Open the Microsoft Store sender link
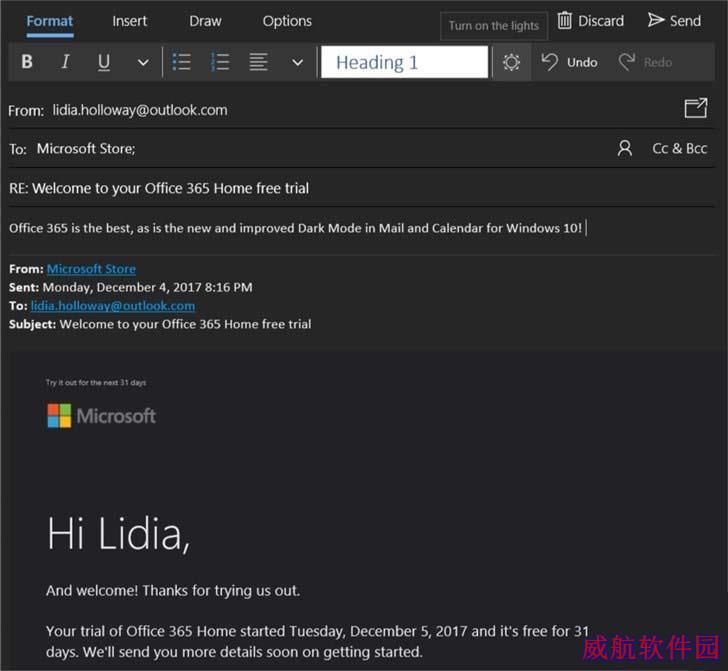 point(91,269)
